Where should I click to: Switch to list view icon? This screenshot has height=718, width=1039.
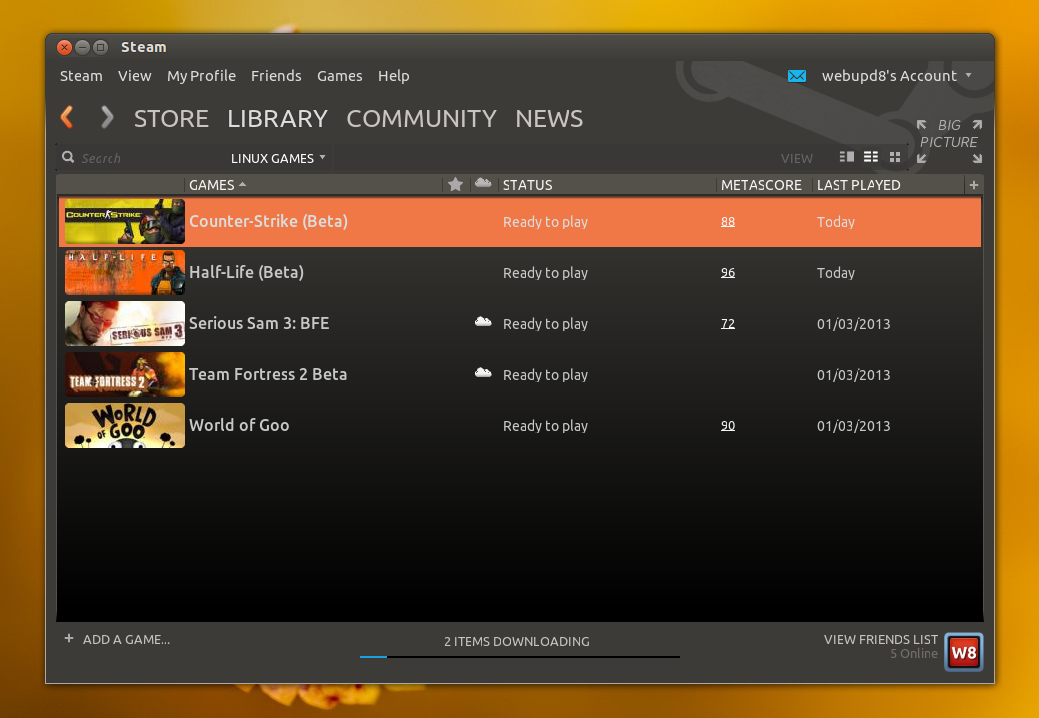pyautogui.click(x=871, y=157)
